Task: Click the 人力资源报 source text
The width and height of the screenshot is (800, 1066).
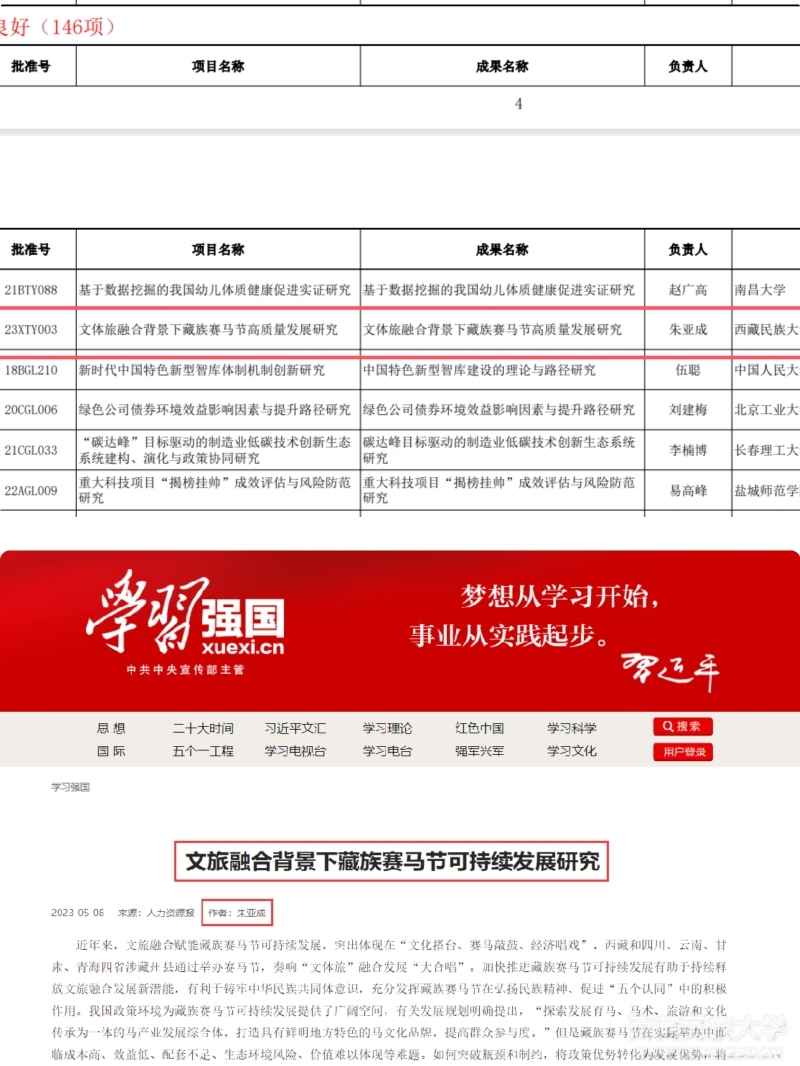Action: pyautogui.click(x=170, y=913)
